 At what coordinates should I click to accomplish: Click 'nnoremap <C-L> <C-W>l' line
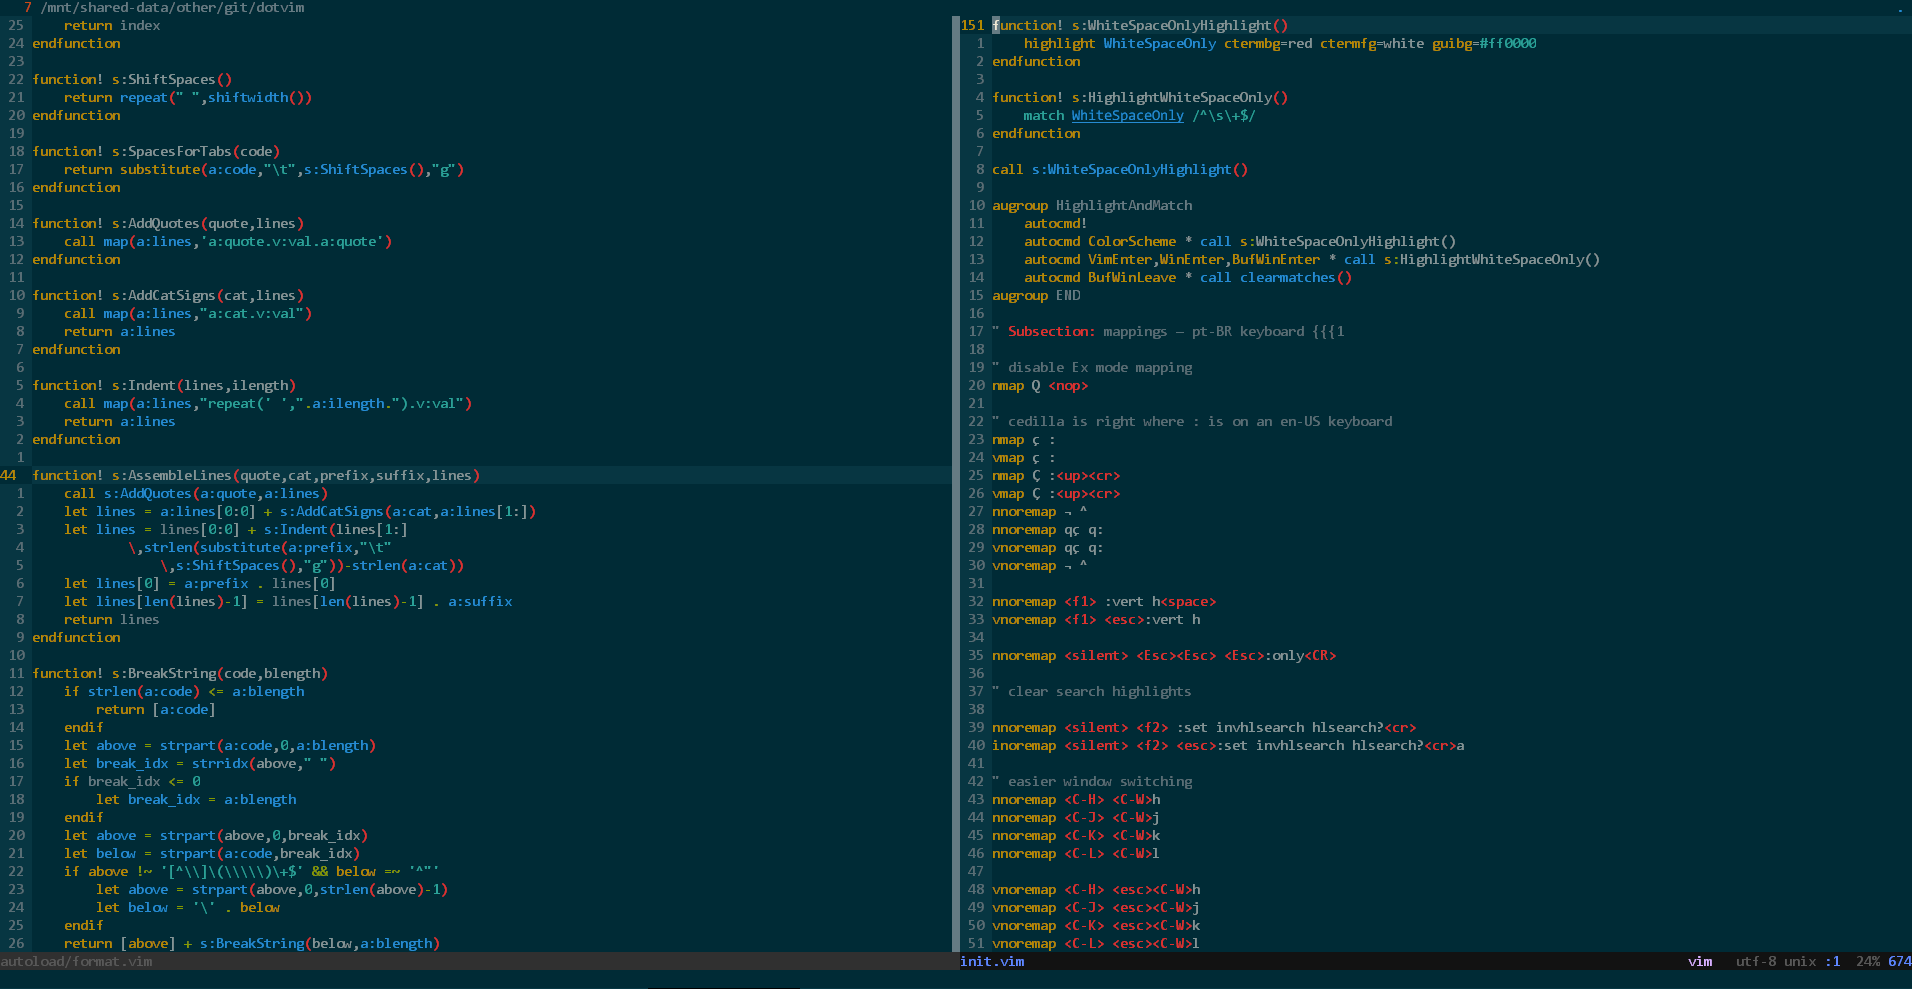1076,853
